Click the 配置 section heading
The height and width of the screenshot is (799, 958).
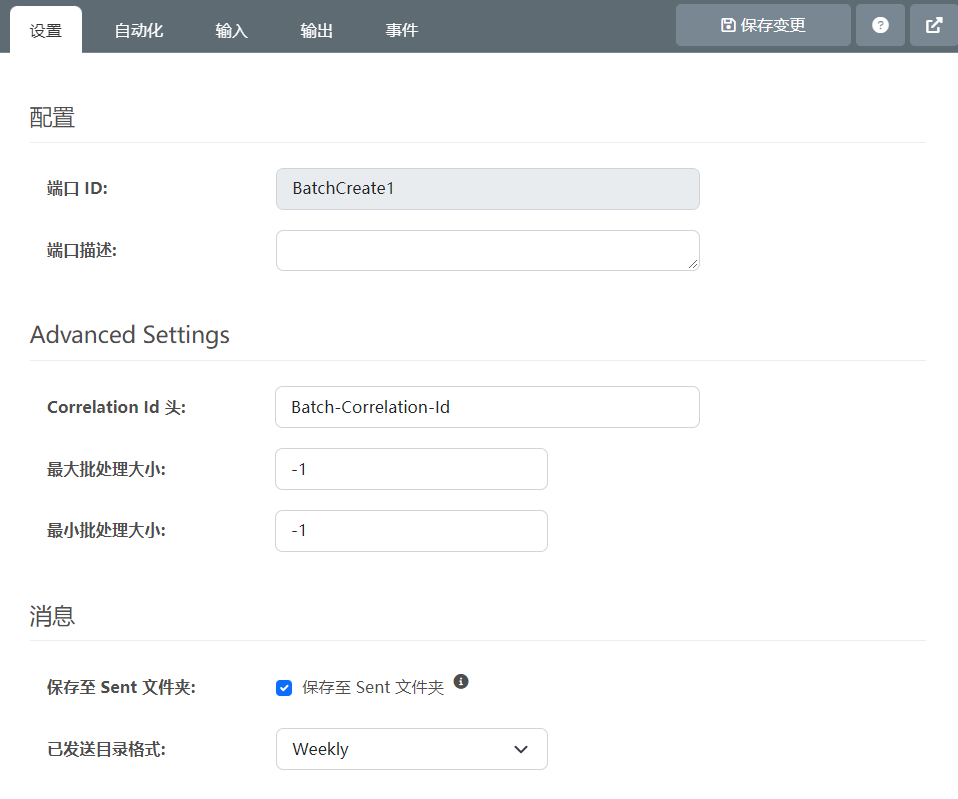point(52,117)
